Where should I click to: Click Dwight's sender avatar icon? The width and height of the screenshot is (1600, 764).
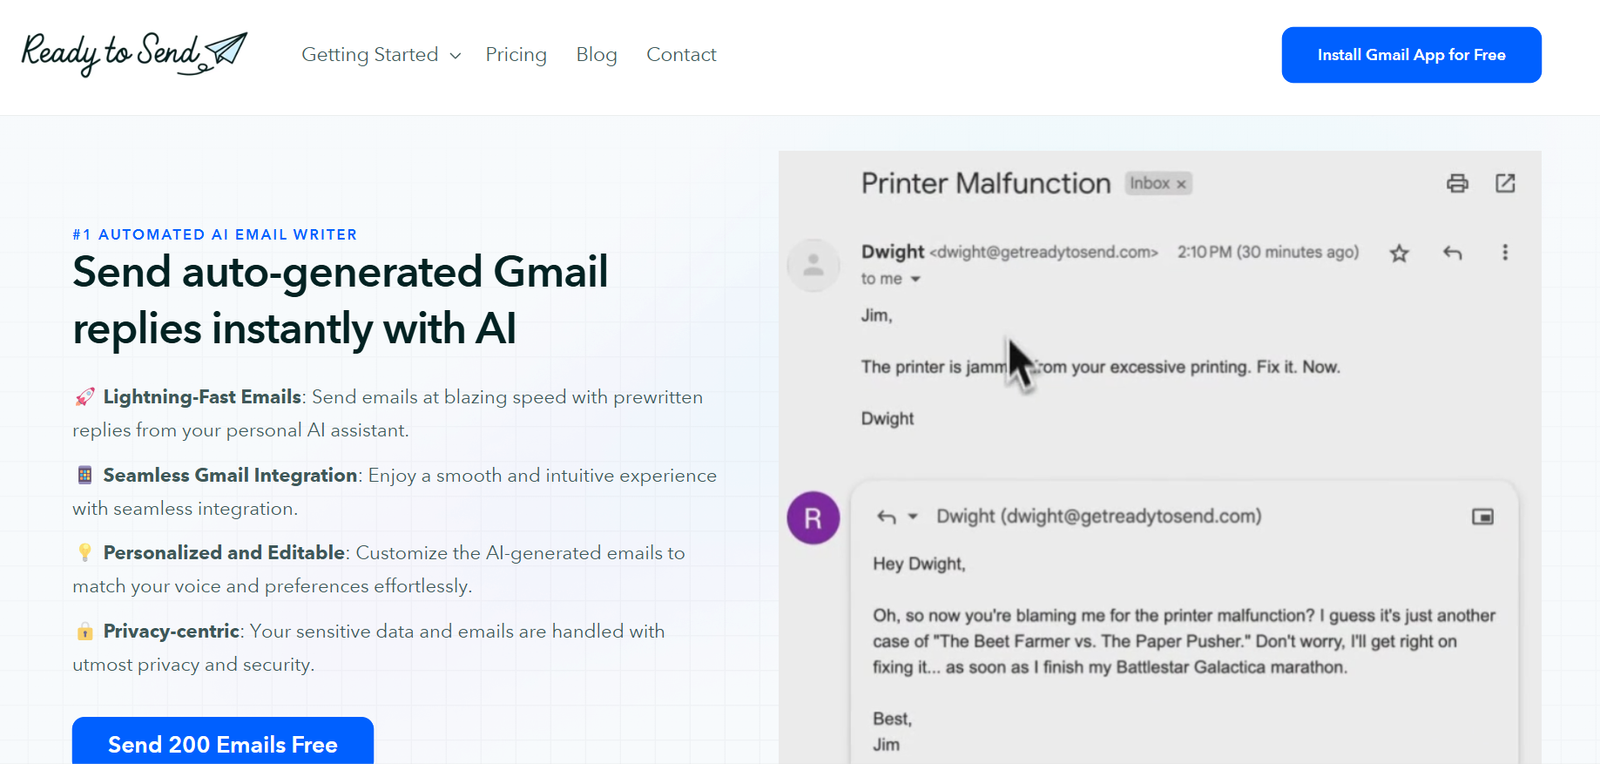tap(813, 265)
